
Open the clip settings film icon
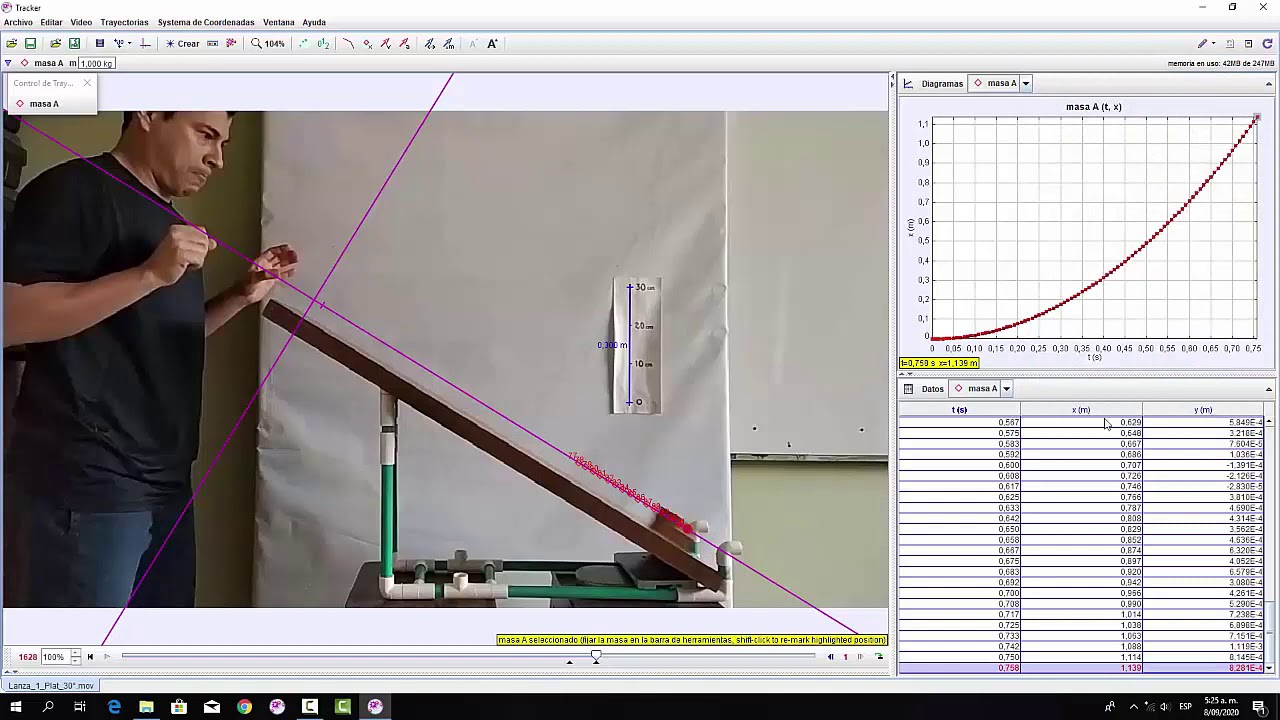(100, 44)
